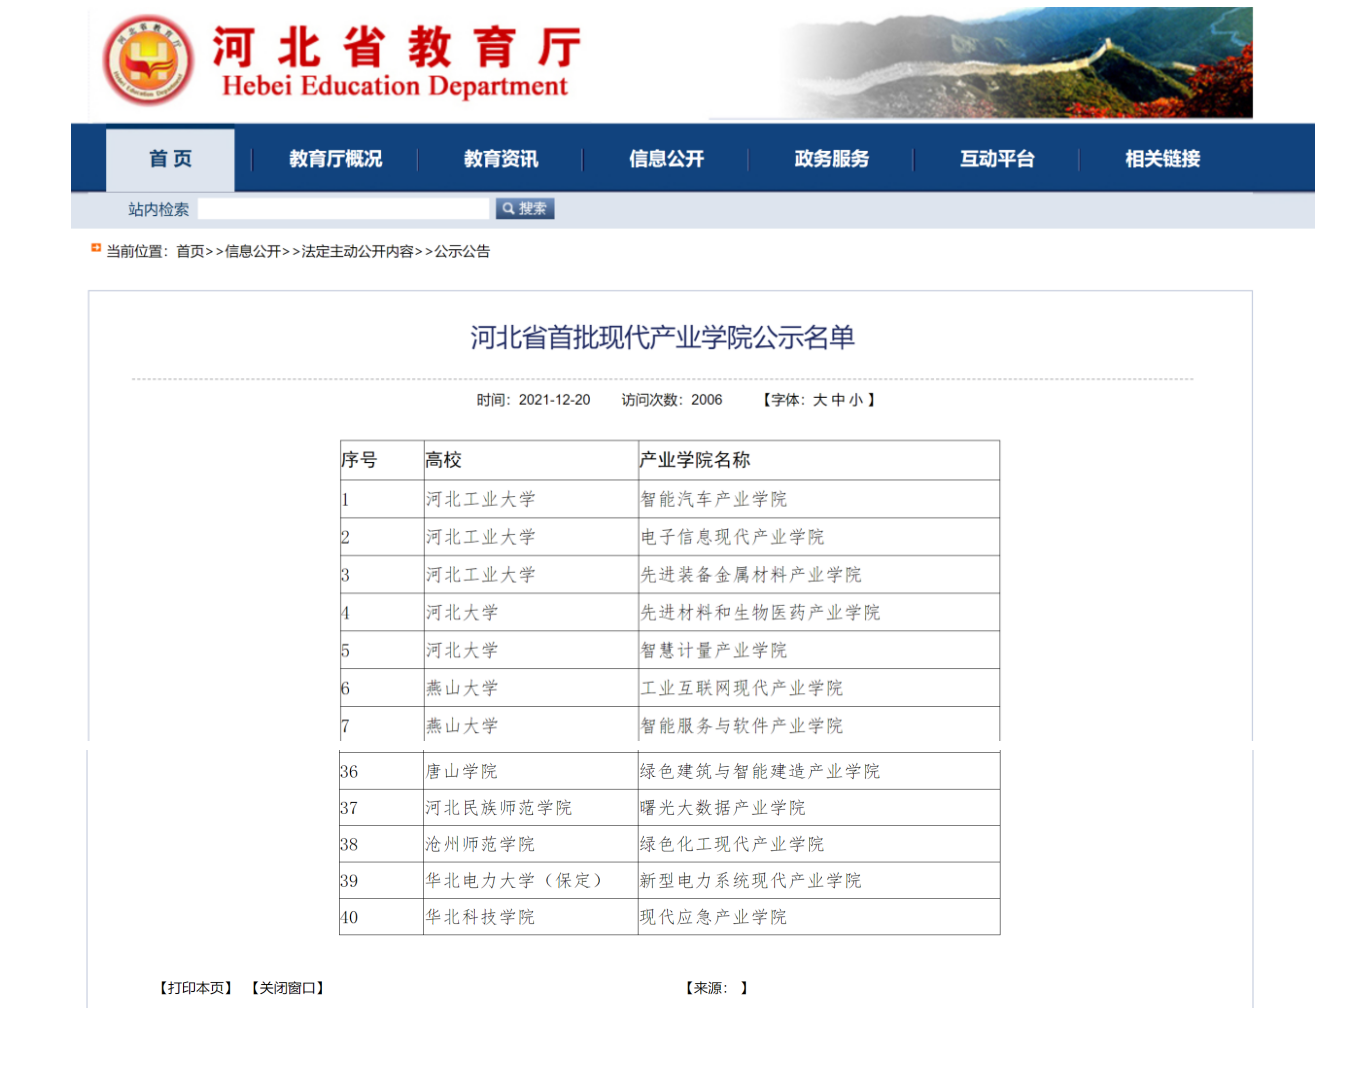Open the 信息公开 menu item
This screenshot has height=1065, width=1348.
(667, 159)
